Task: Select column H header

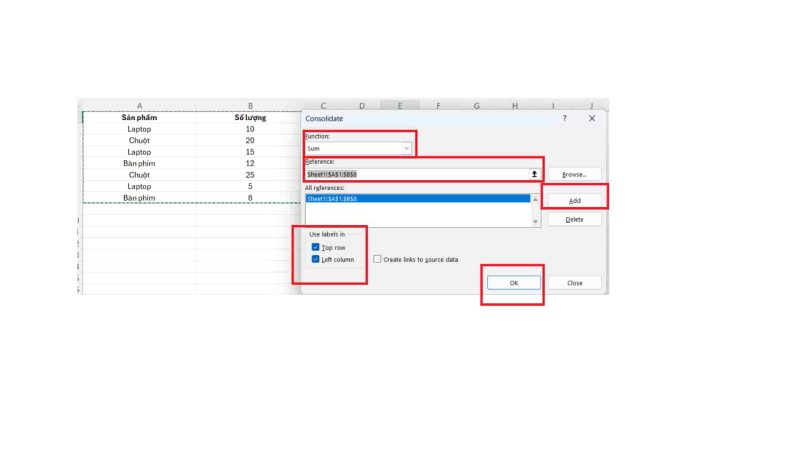Action: tap(515, 106)
